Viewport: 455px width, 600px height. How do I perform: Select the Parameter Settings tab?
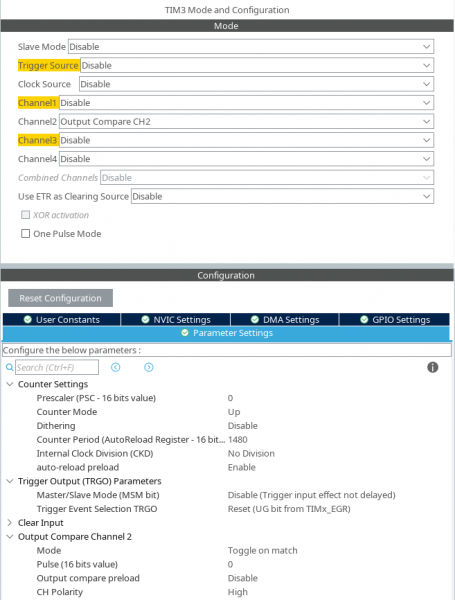(x=226, y=333)
